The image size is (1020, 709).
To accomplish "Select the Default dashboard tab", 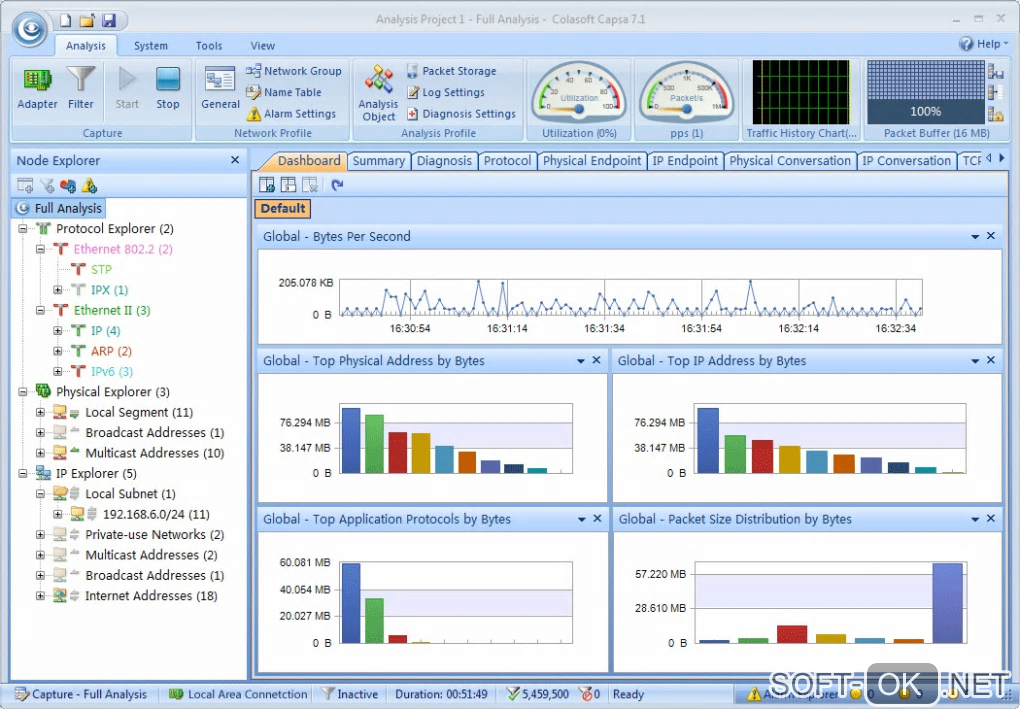I will 283,209.
